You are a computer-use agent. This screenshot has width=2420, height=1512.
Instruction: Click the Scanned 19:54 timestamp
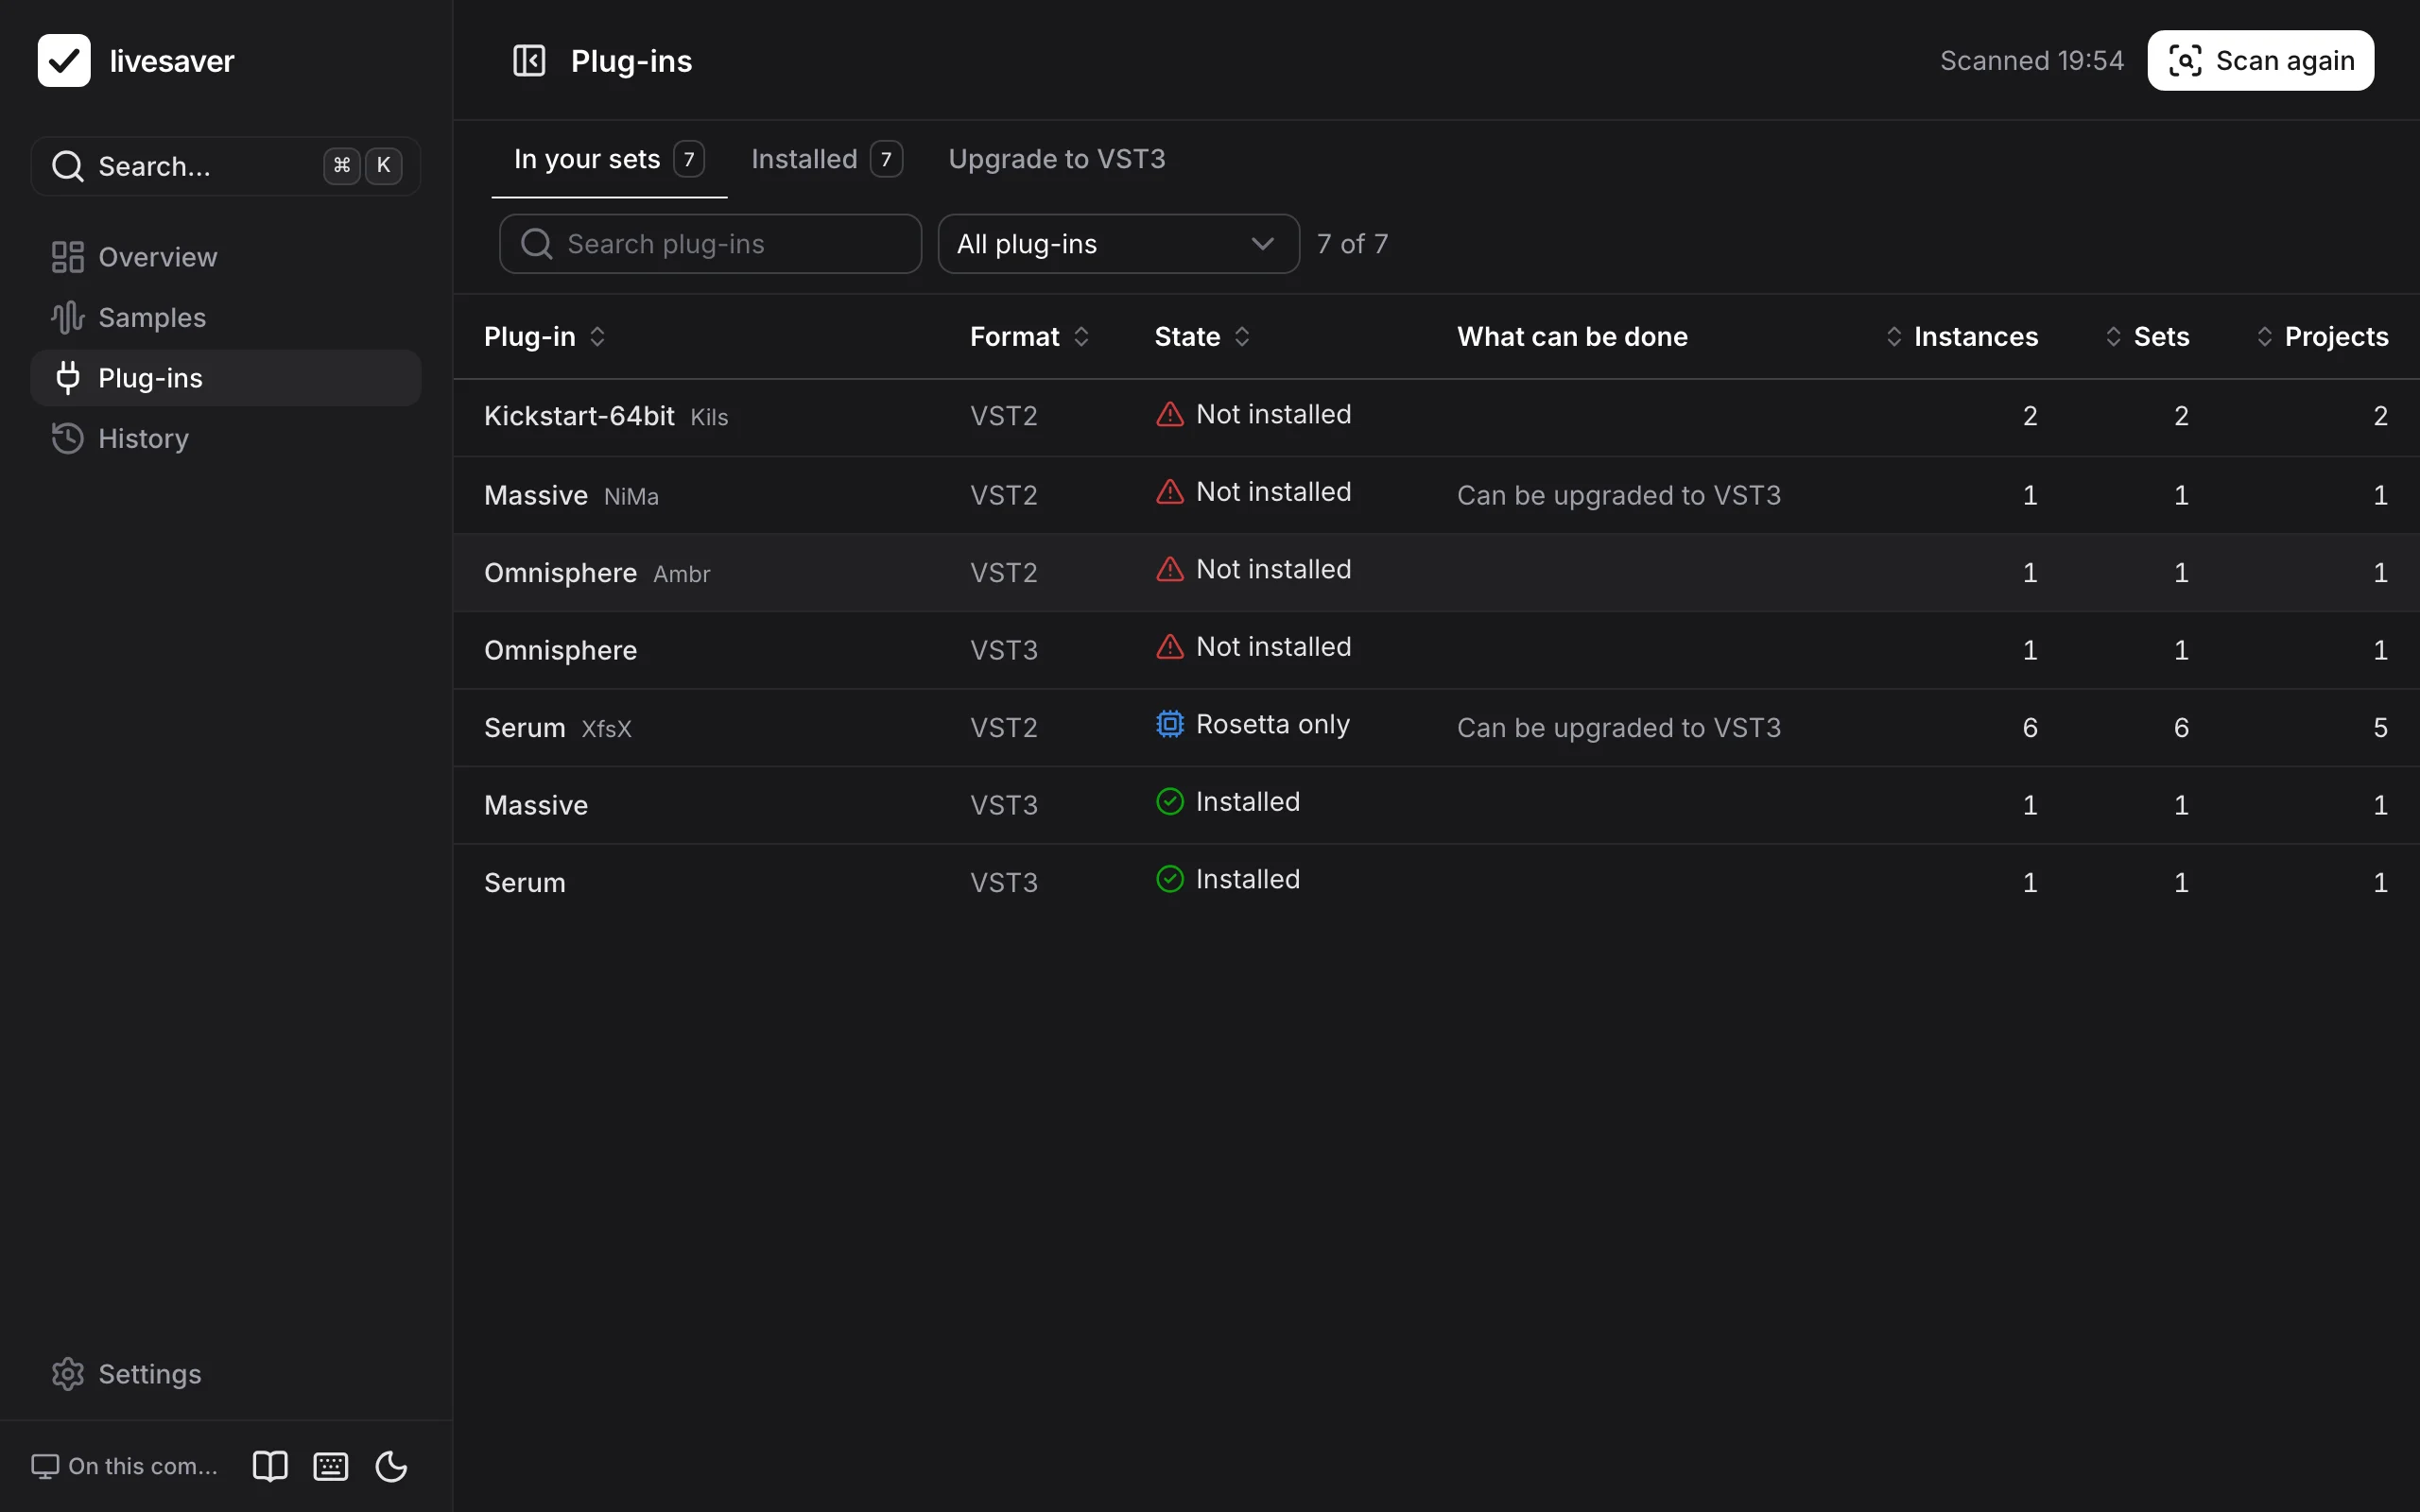coord(2031,61)
